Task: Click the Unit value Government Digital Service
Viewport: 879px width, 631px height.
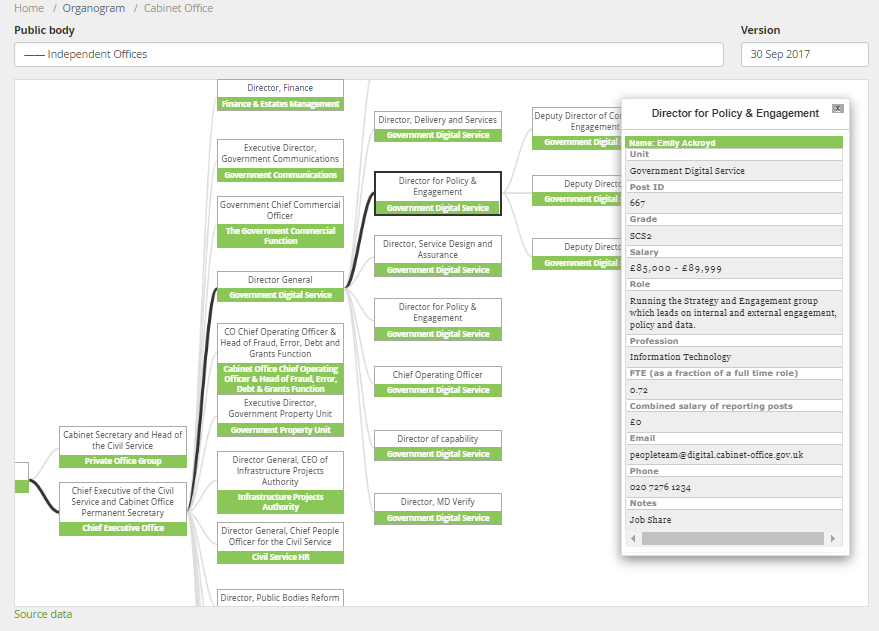Action: point(687,171)
